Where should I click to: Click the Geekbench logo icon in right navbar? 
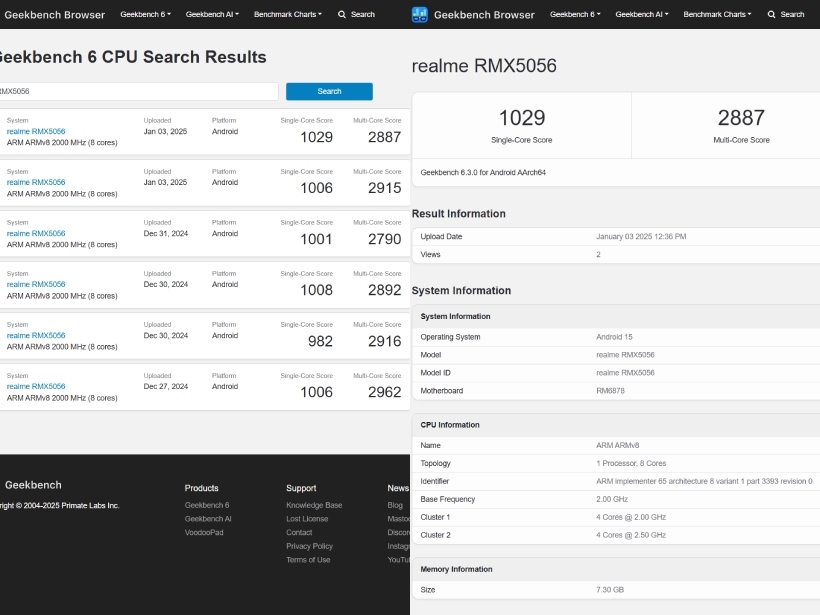pyautogui.click(x=419, y=15)
